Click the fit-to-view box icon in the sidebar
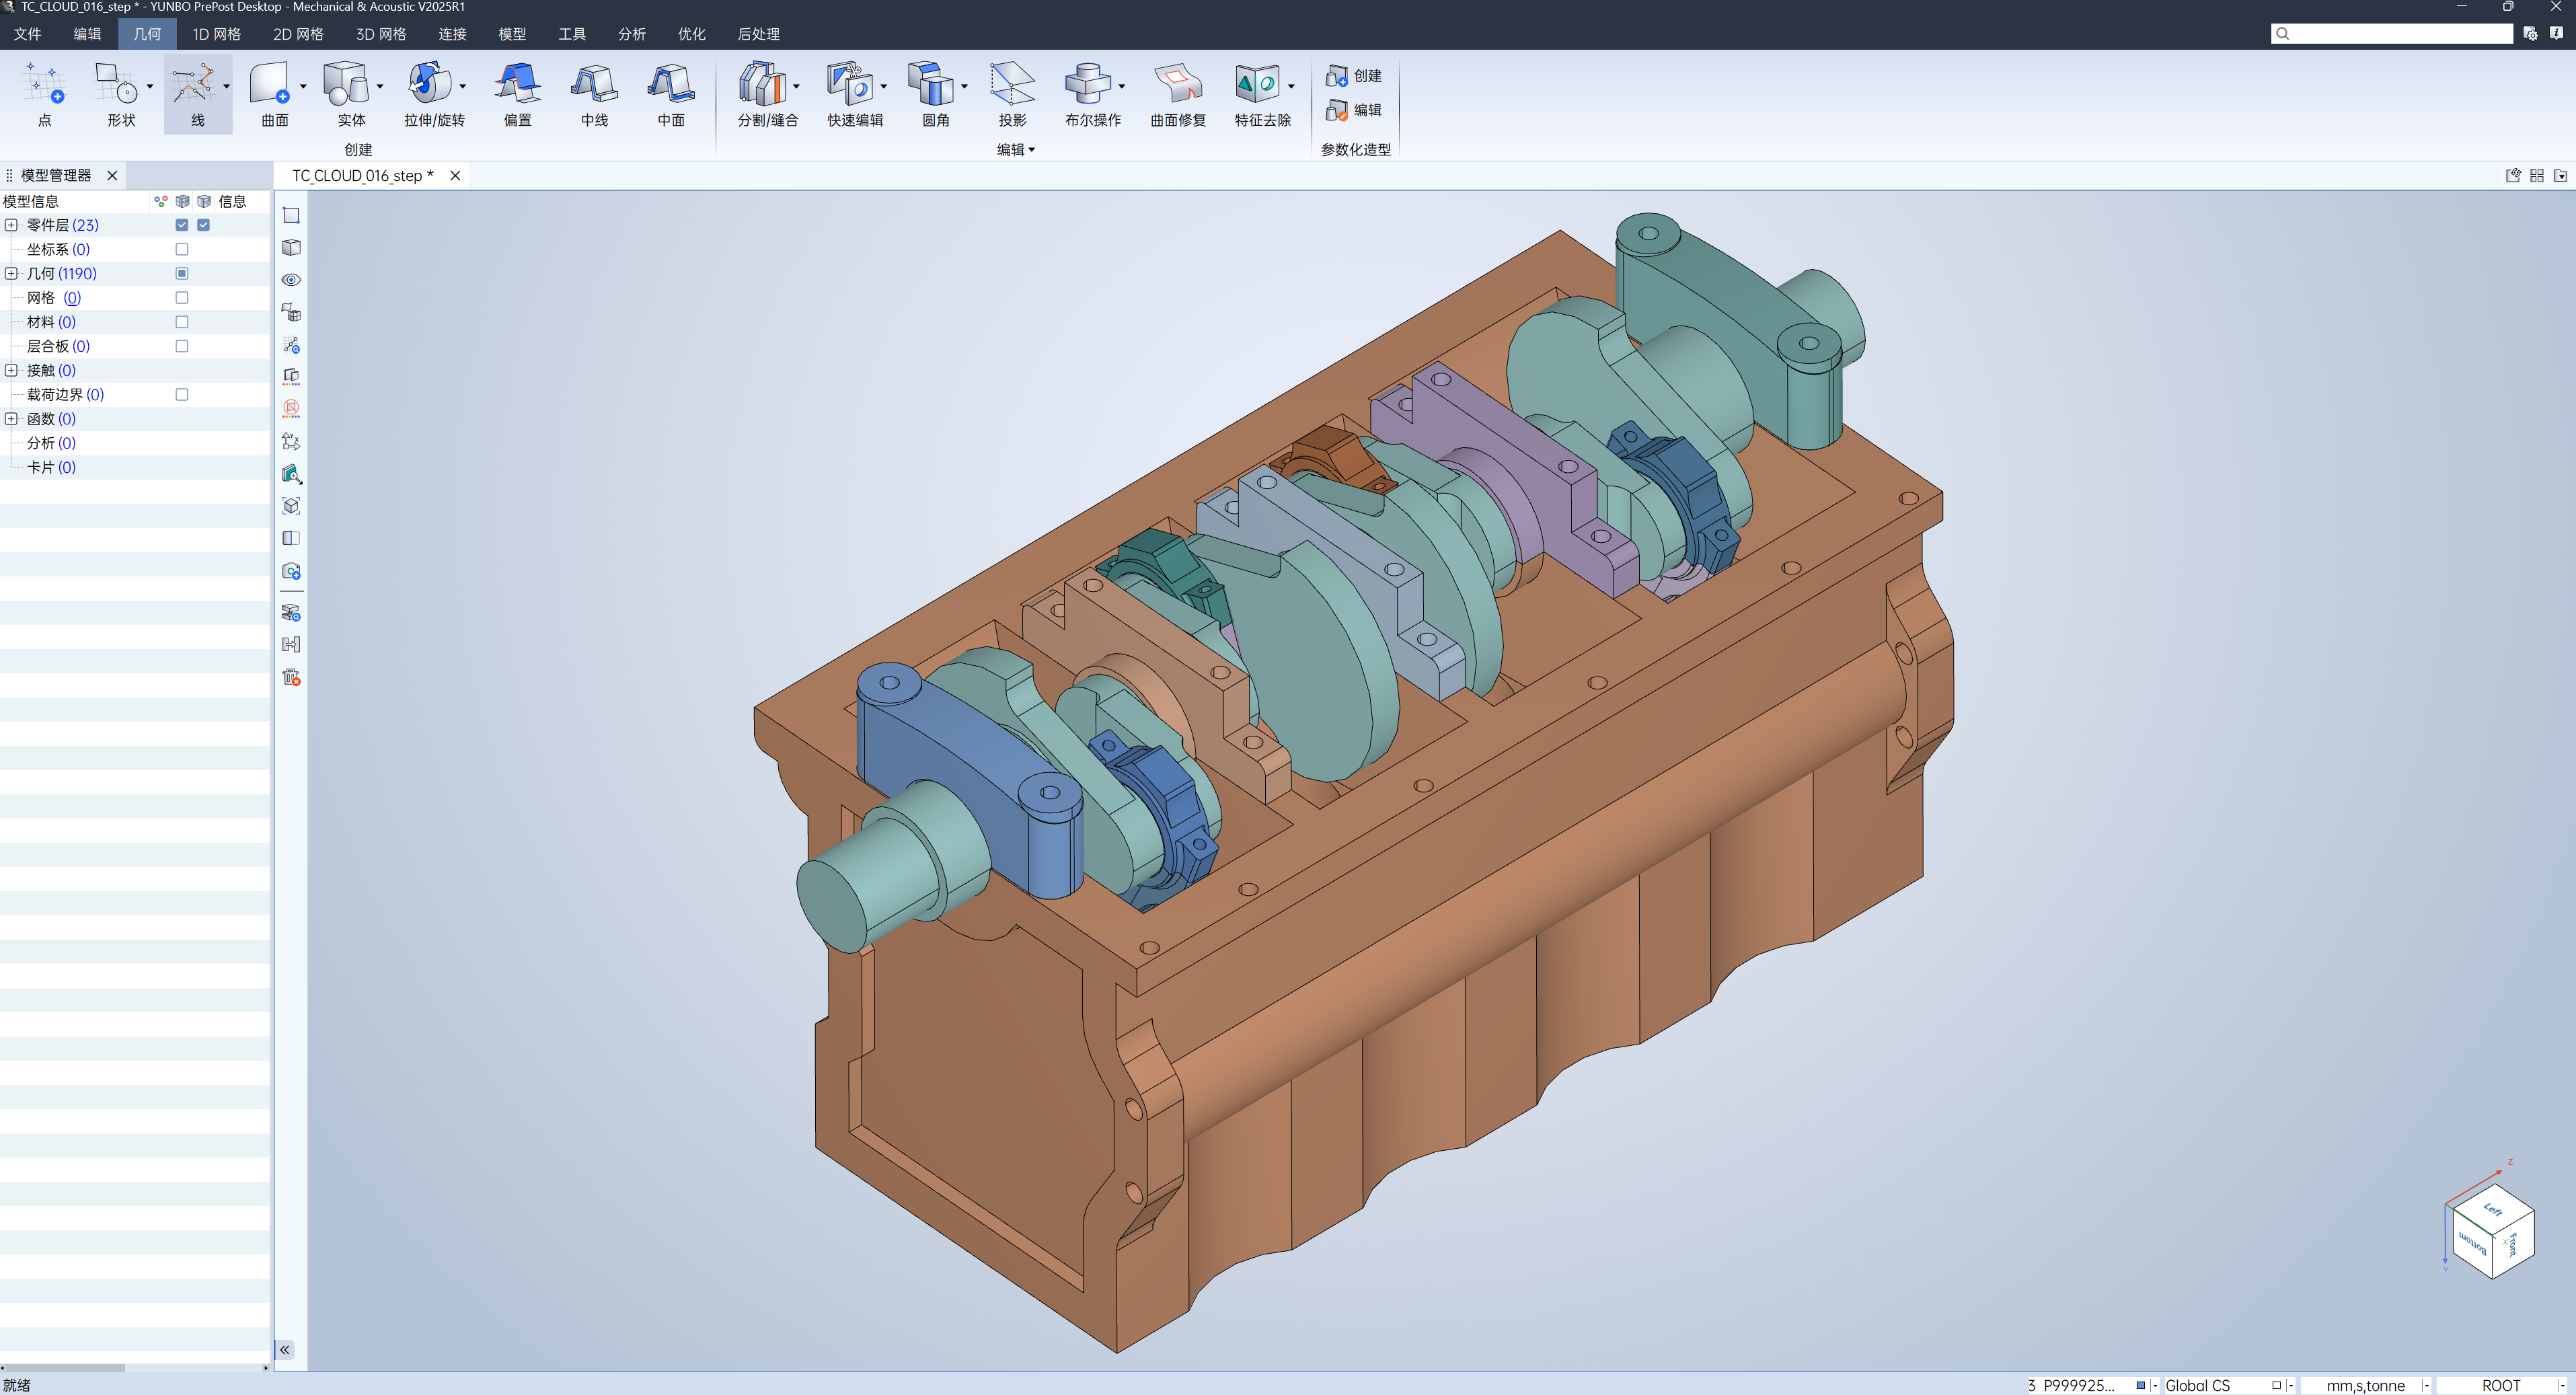Screen dimensions: 2576x1395 (x=291, y=506)
